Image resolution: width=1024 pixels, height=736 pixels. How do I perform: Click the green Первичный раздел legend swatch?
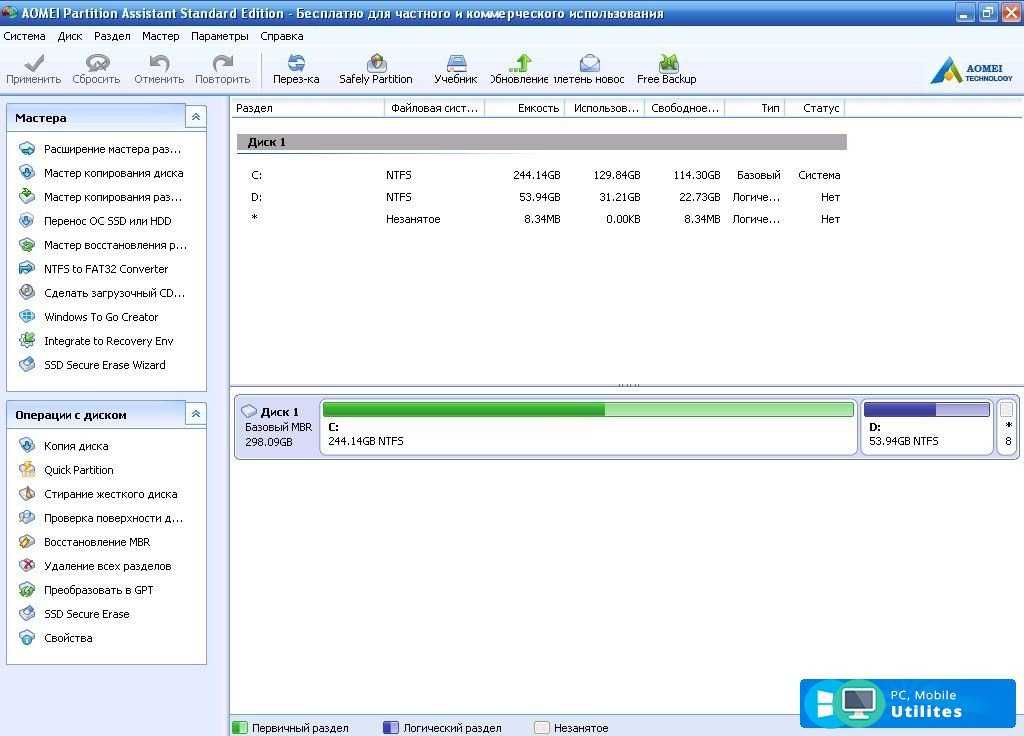point(240,728)
